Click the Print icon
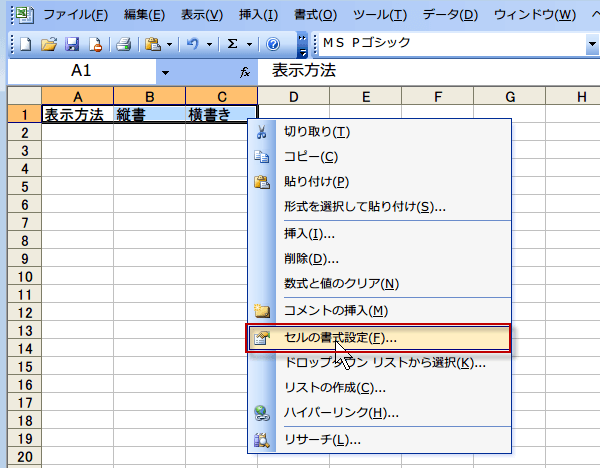 [124, 44]
